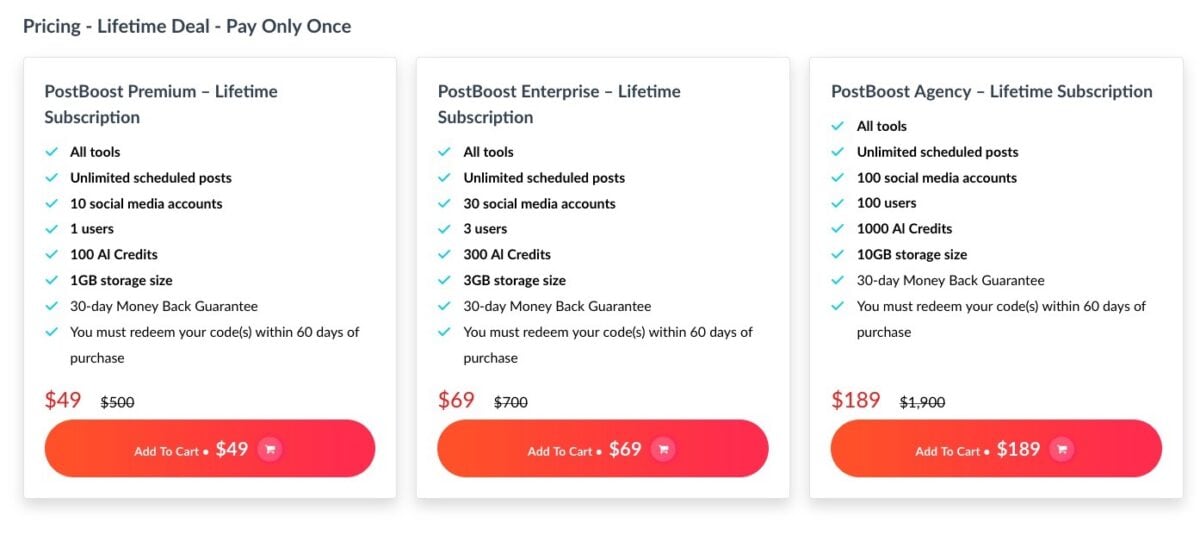Click PostBoost Premium – Lifetime Subscription title

click(x=161, y=104)
